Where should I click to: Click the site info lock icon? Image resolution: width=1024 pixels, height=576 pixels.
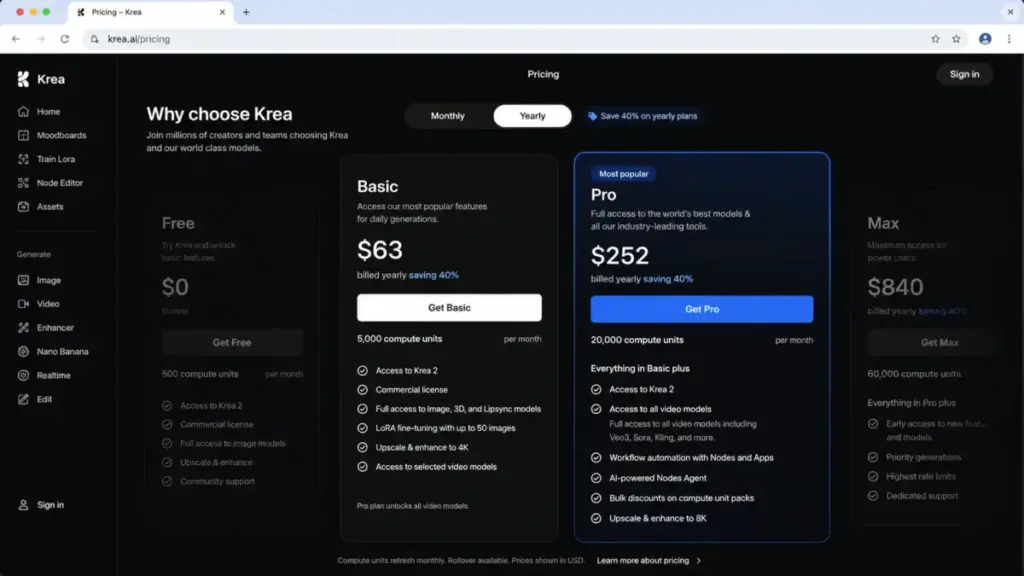click(95, 39)
